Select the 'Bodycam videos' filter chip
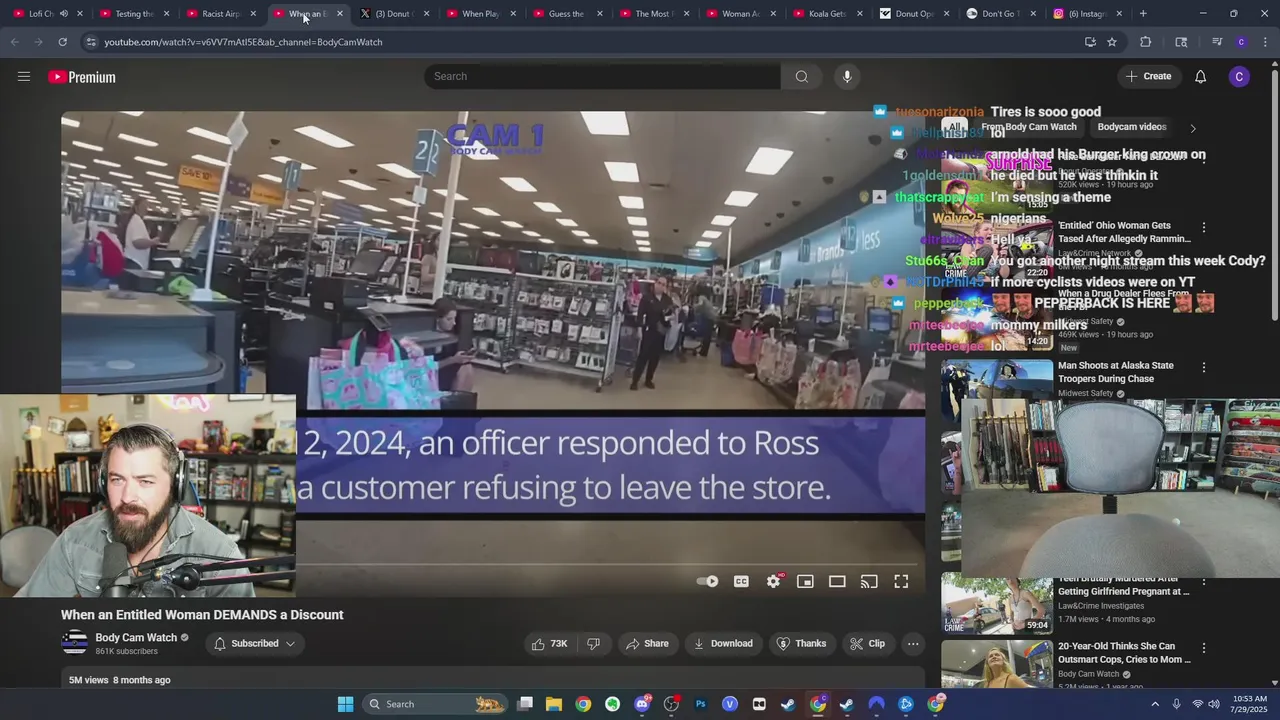Image resolution: width=1280 pixels, height=720 pixels. [1131, 127]
